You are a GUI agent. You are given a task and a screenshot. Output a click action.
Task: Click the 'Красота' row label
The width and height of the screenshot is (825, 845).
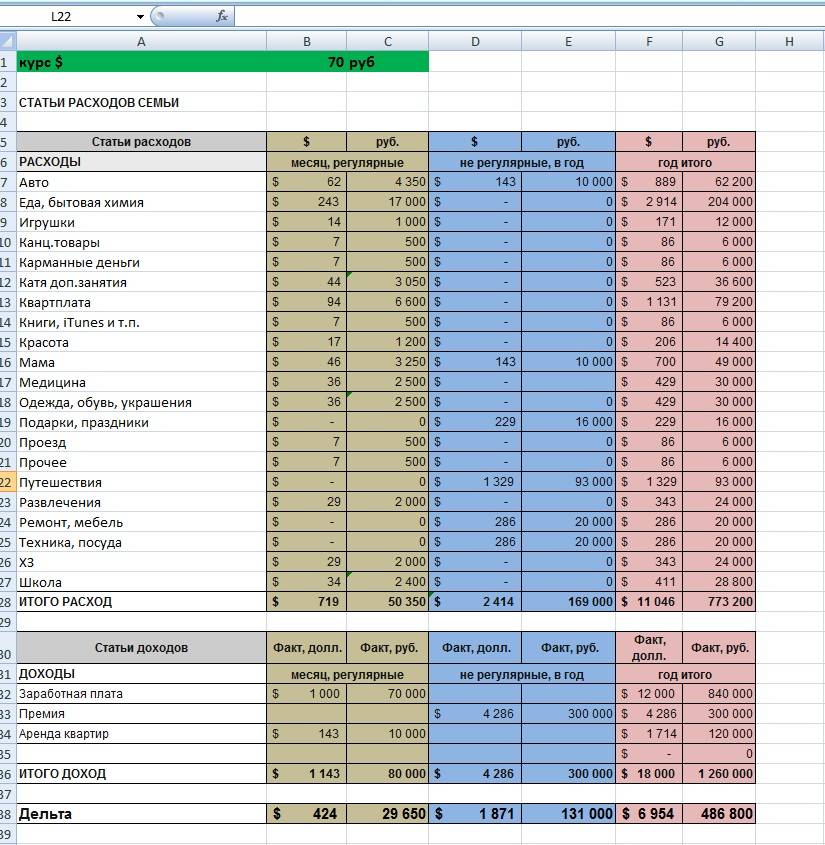[141, 342]
